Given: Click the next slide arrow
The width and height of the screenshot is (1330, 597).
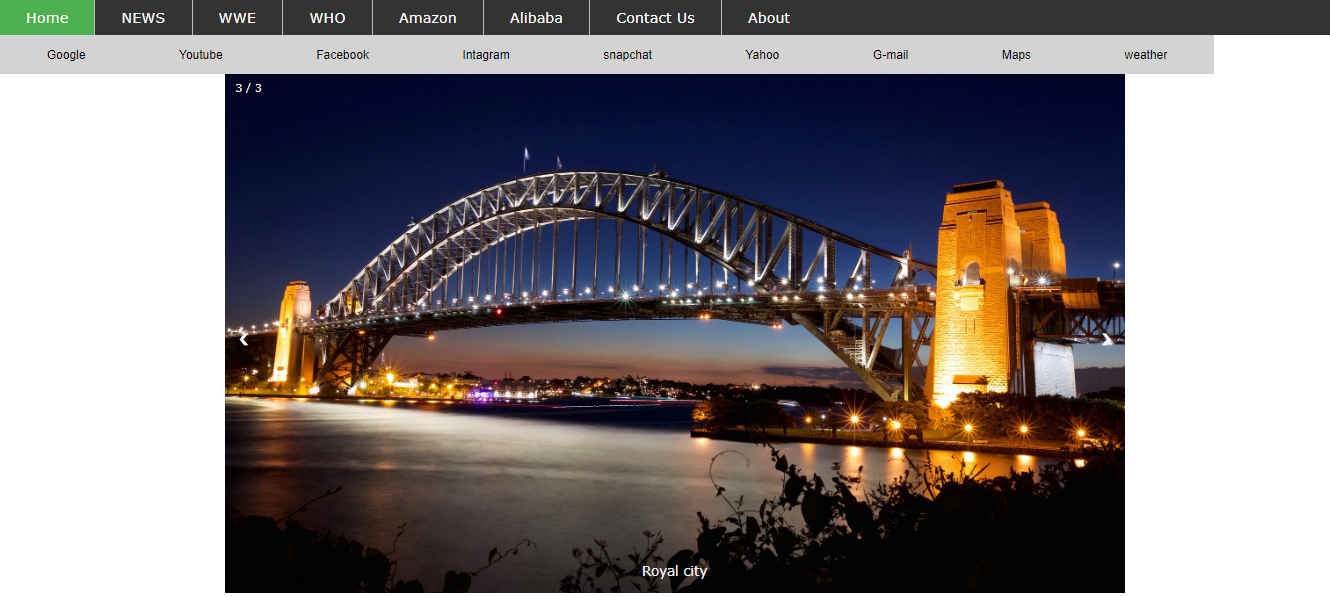Looking at the screenshot, I should [x=1106, y=340].
